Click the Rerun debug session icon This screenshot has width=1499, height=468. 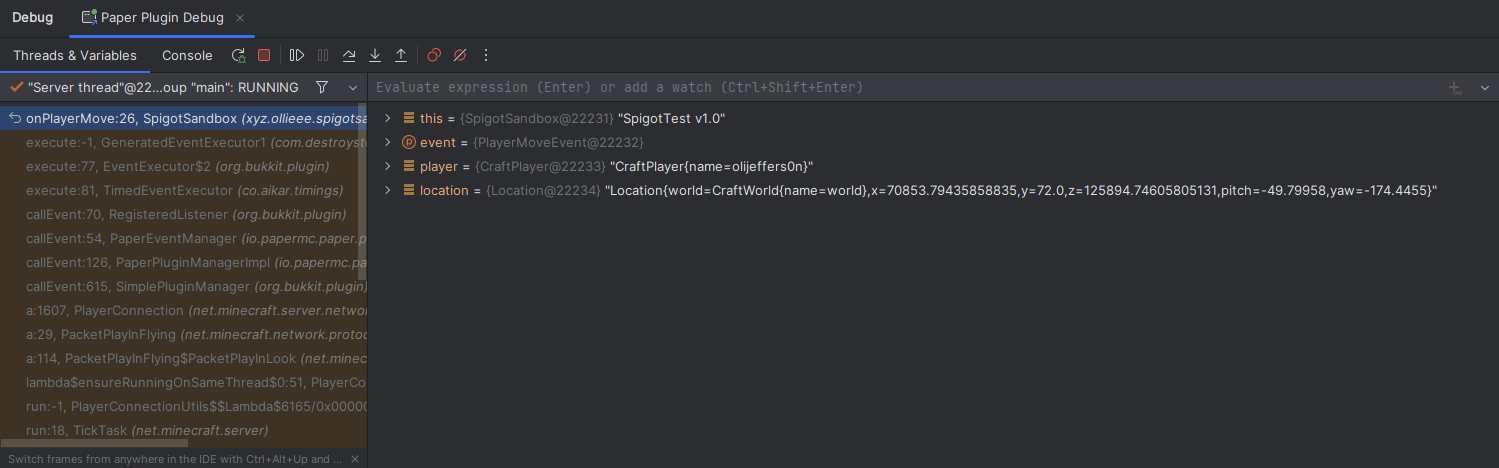point(238,56)
